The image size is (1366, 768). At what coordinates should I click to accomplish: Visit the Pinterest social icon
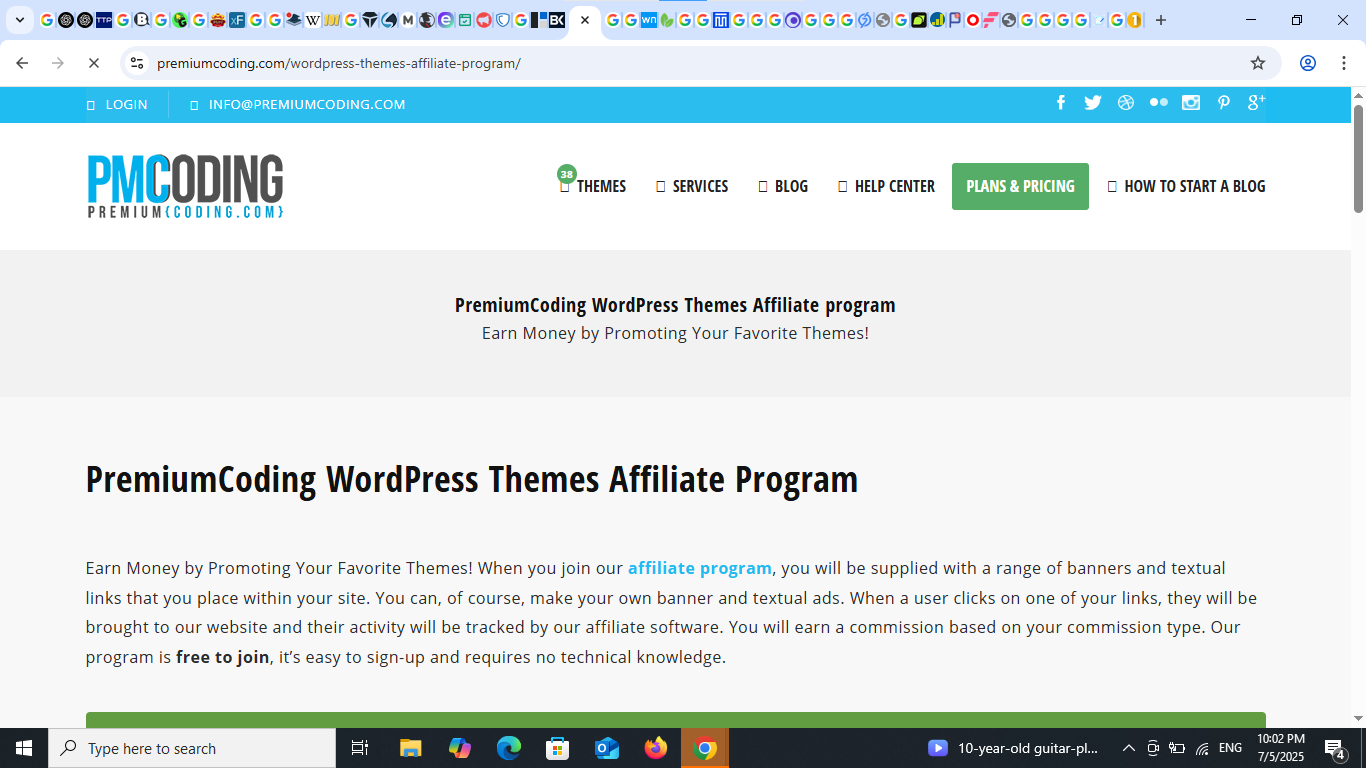coord(1223,103)
